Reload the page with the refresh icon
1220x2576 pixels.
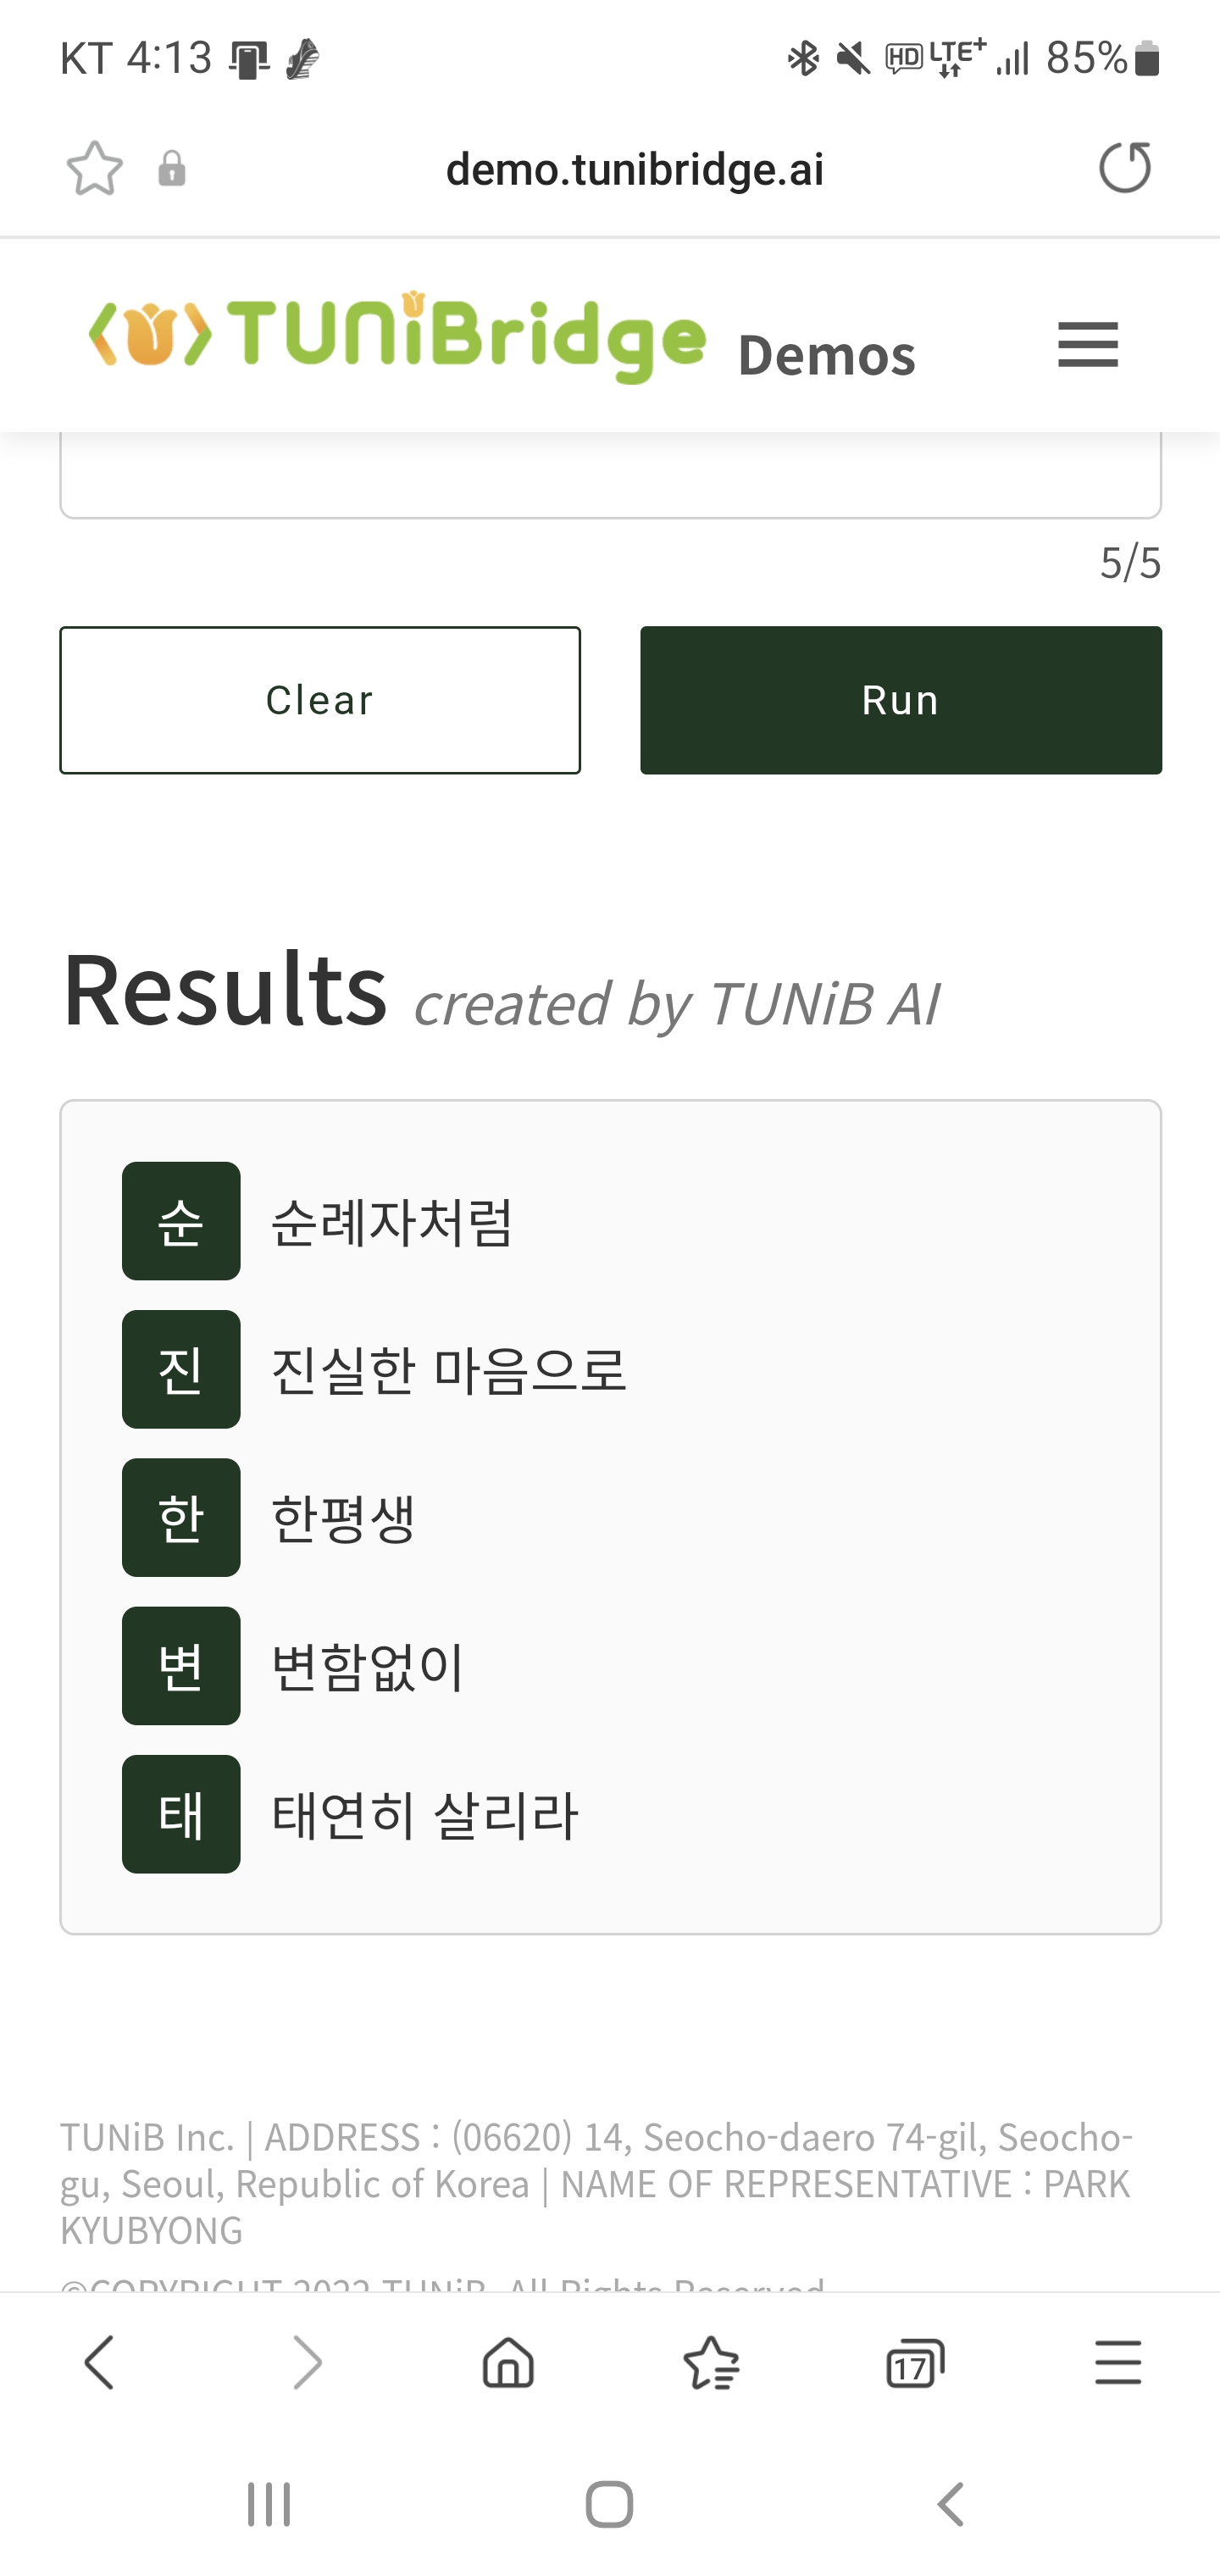tap(1125, 167)
